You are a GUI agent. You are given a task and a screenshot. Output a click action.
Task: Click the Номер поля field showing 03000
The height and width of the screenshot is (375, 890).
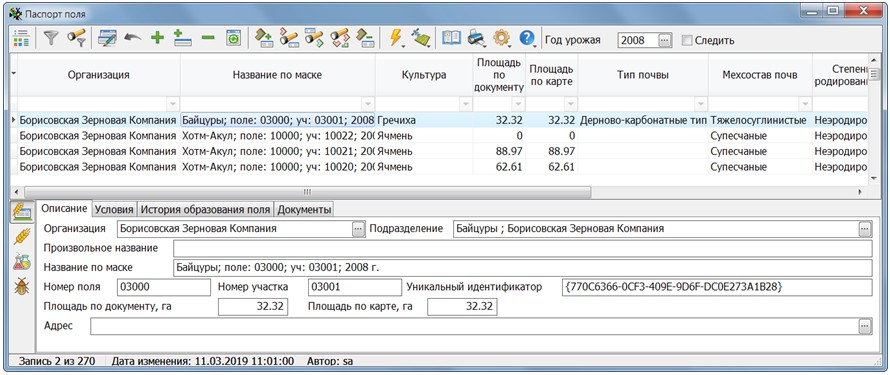point(163,287)
